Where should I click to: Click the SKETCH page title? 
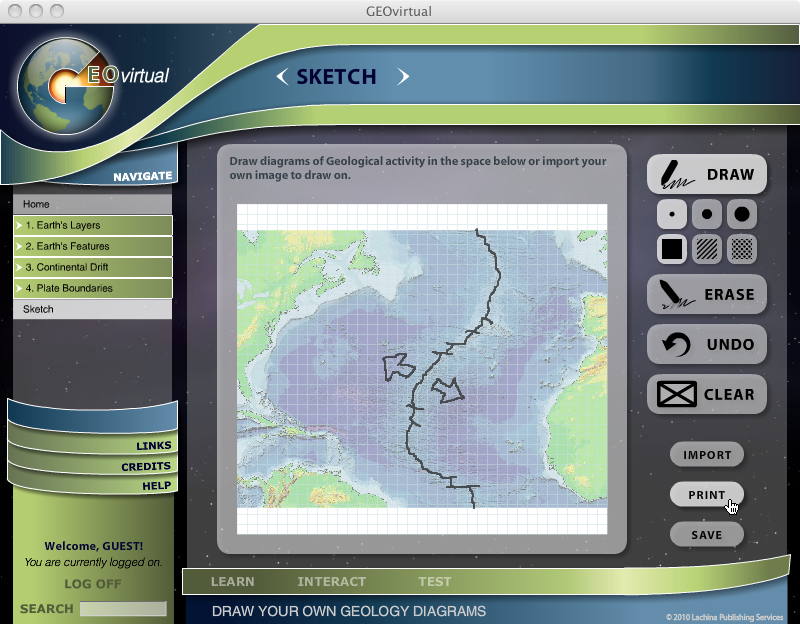[336, 77]
